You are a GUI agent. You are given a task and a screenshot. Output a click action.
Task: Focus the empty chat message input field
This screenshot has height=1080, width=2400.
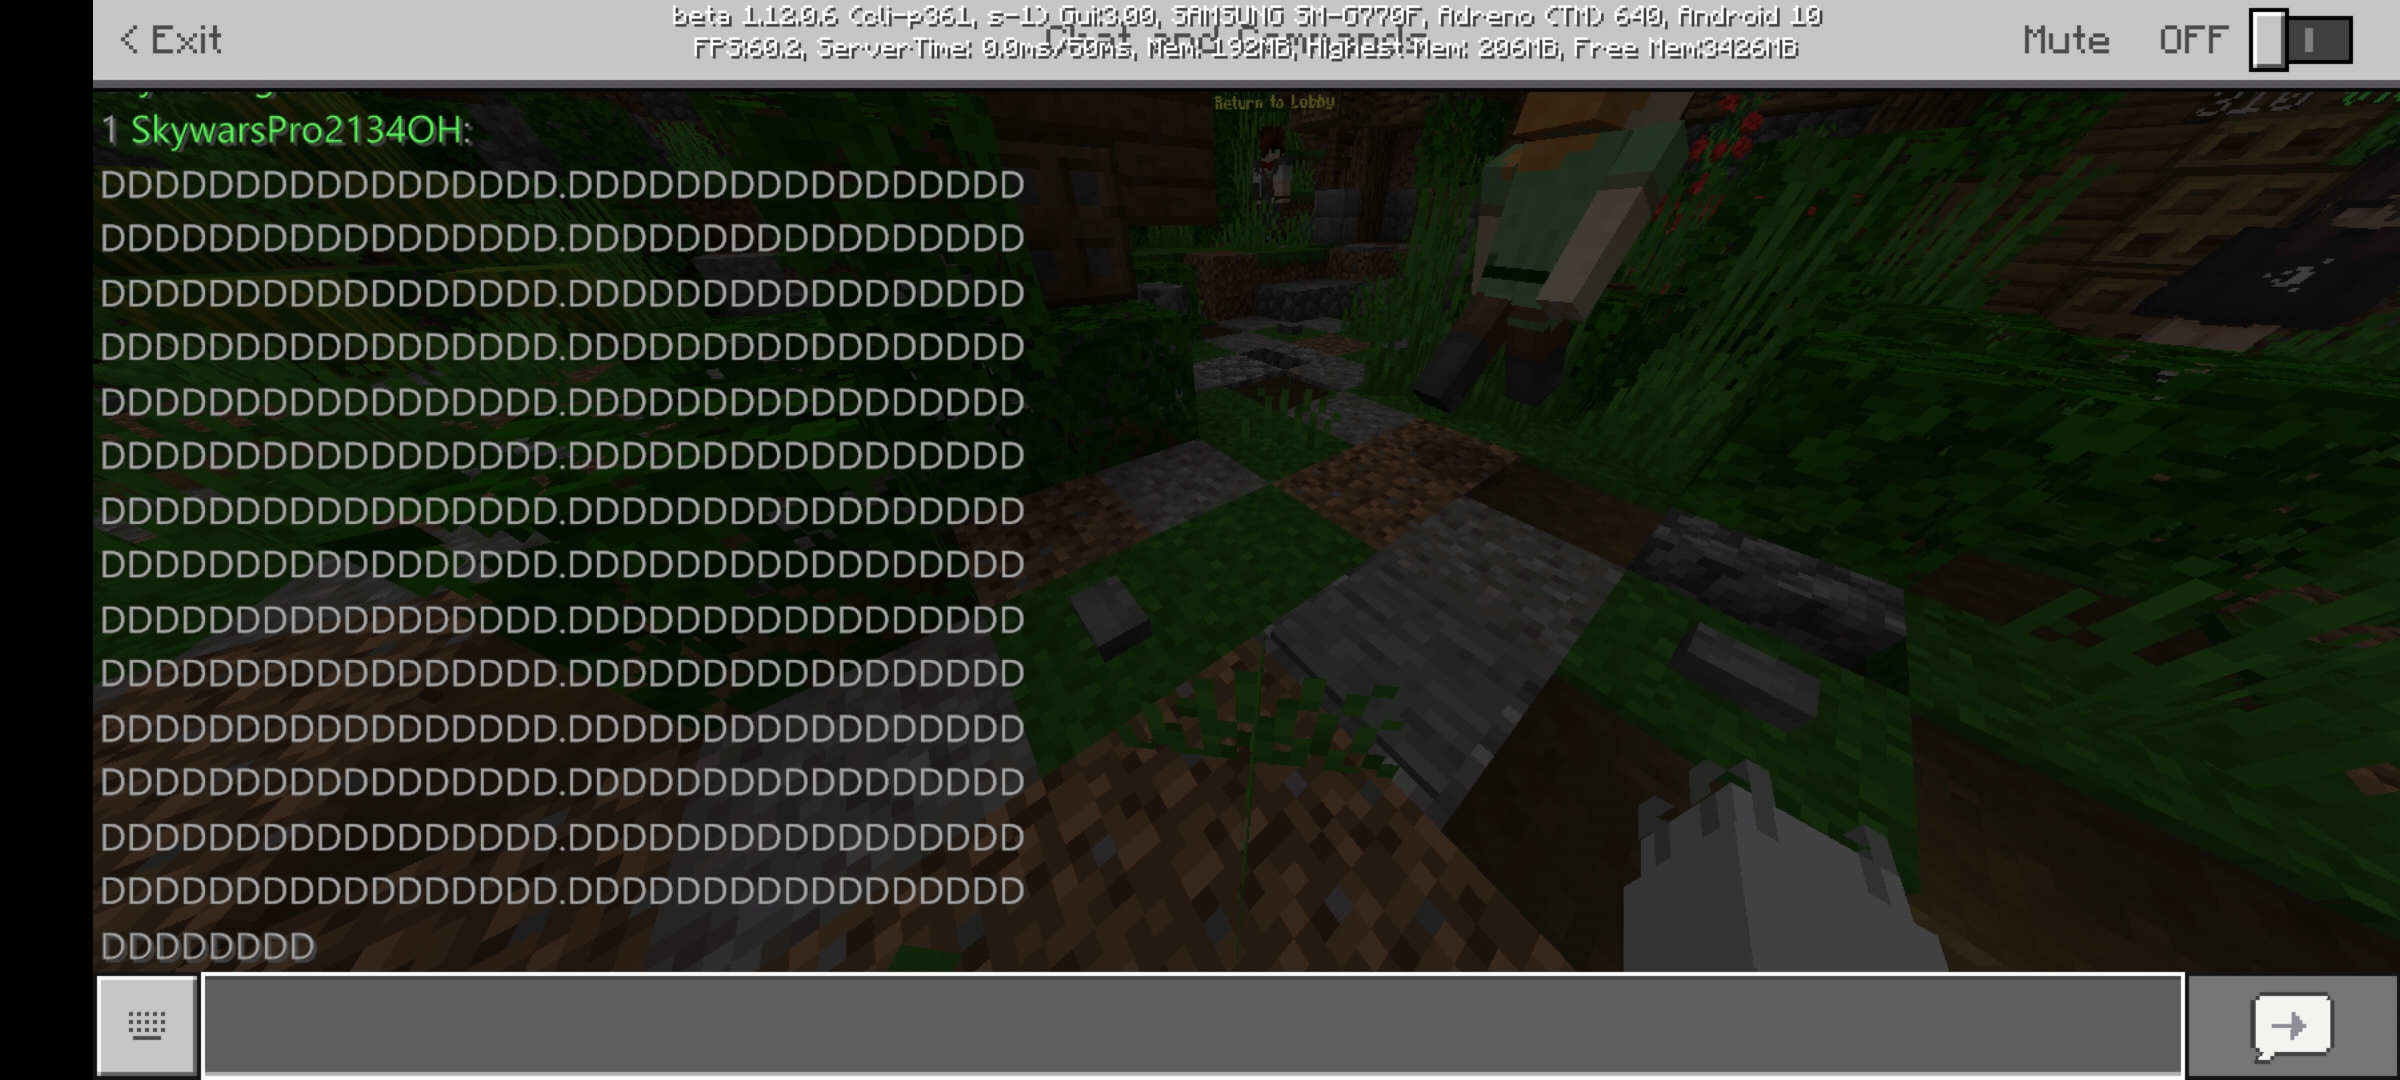1192,1026
